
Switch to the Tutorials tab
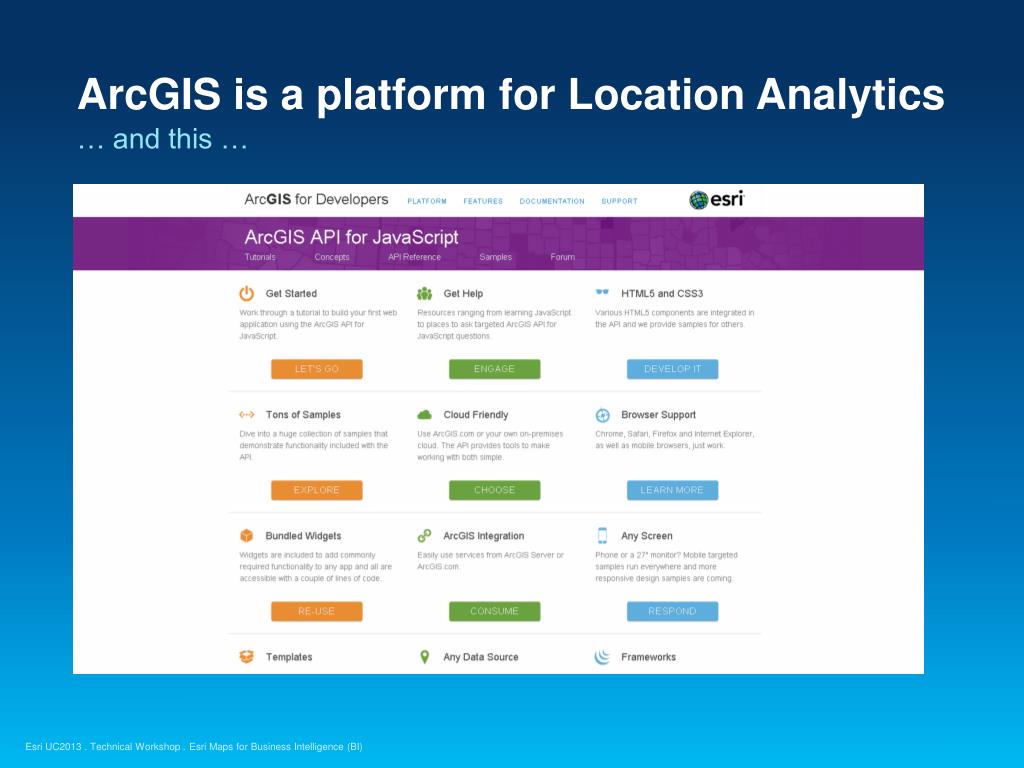[x=260, y=257]
